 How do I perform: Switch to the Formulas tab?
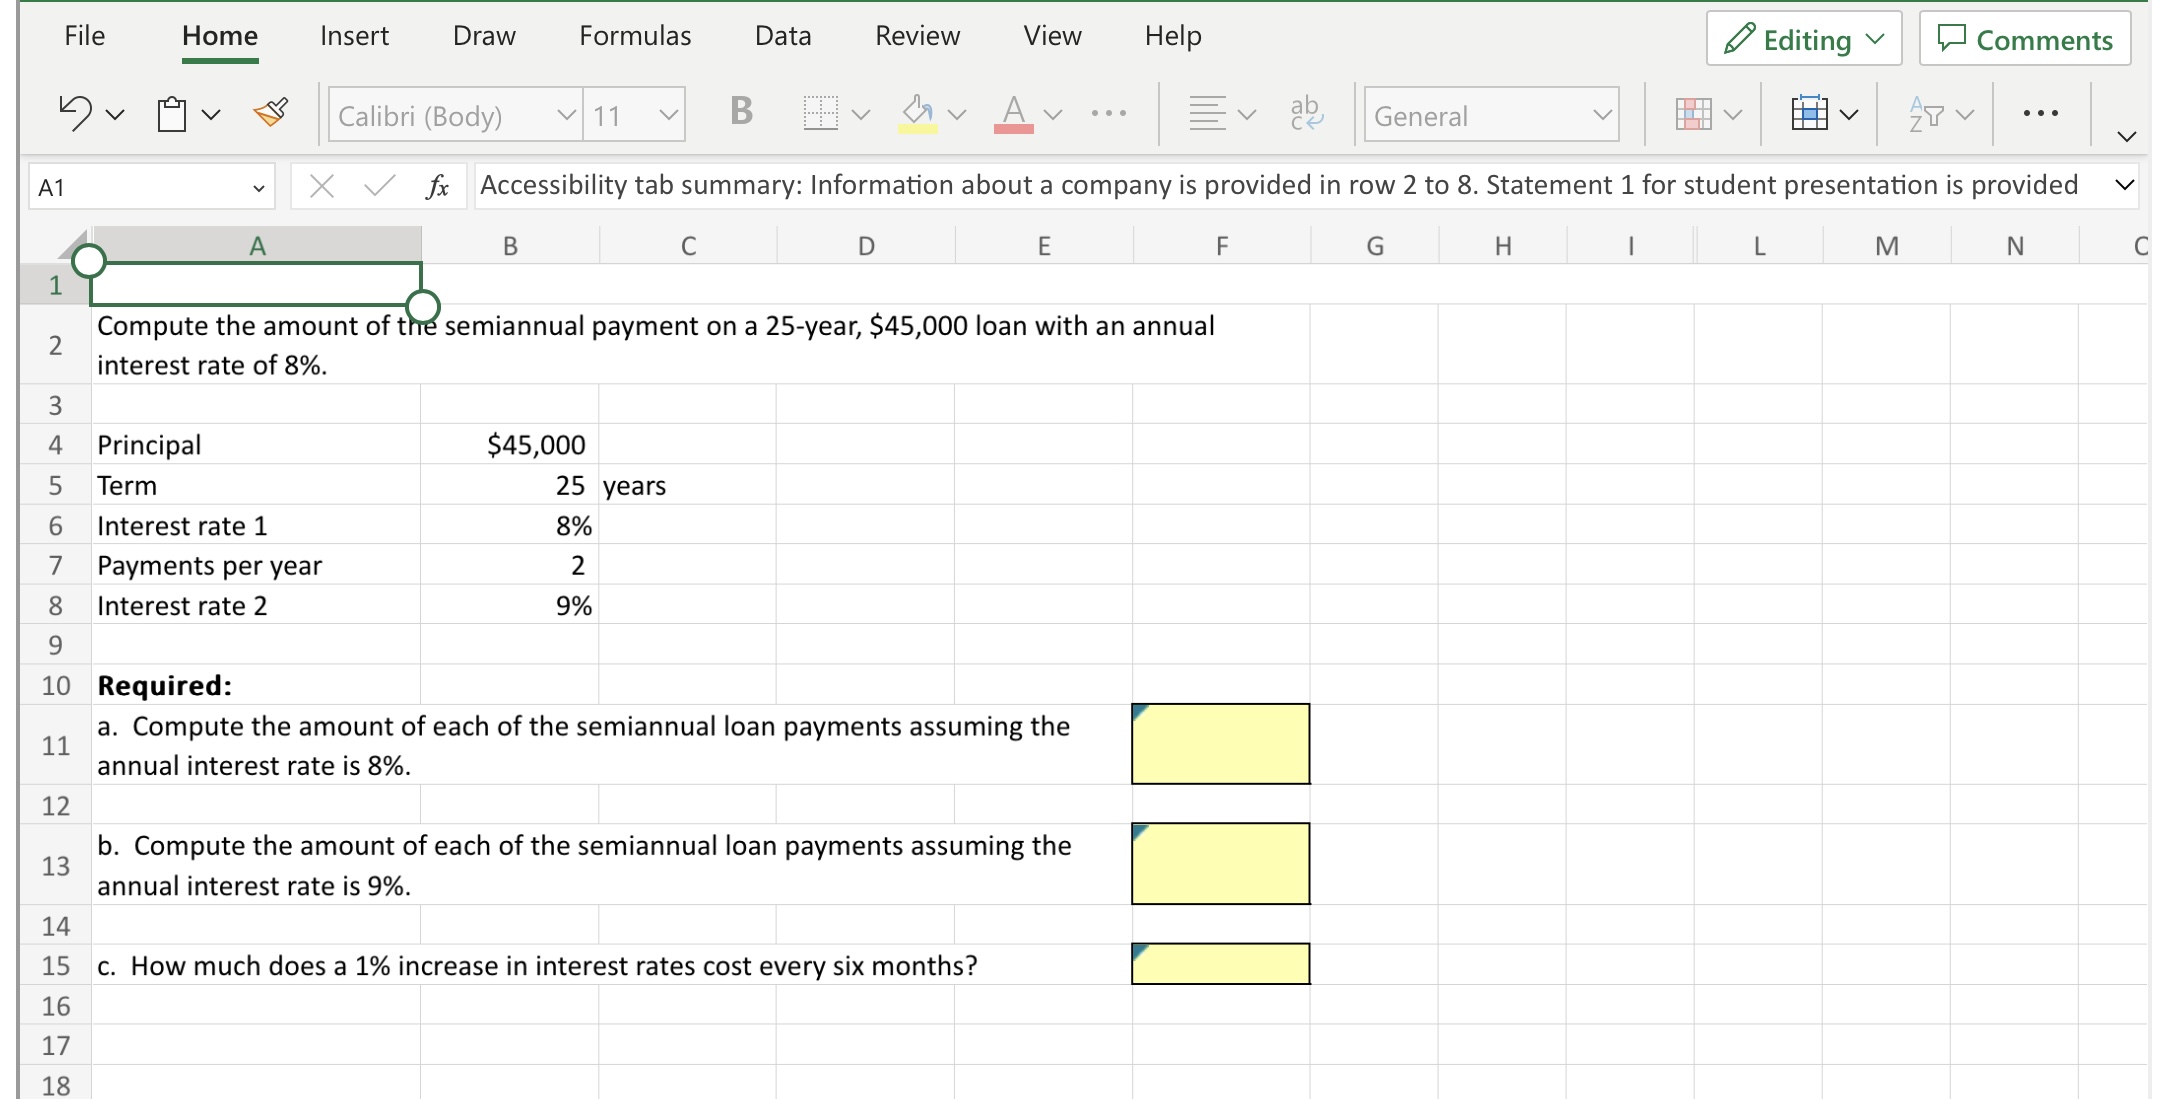[x=633, y=35]
